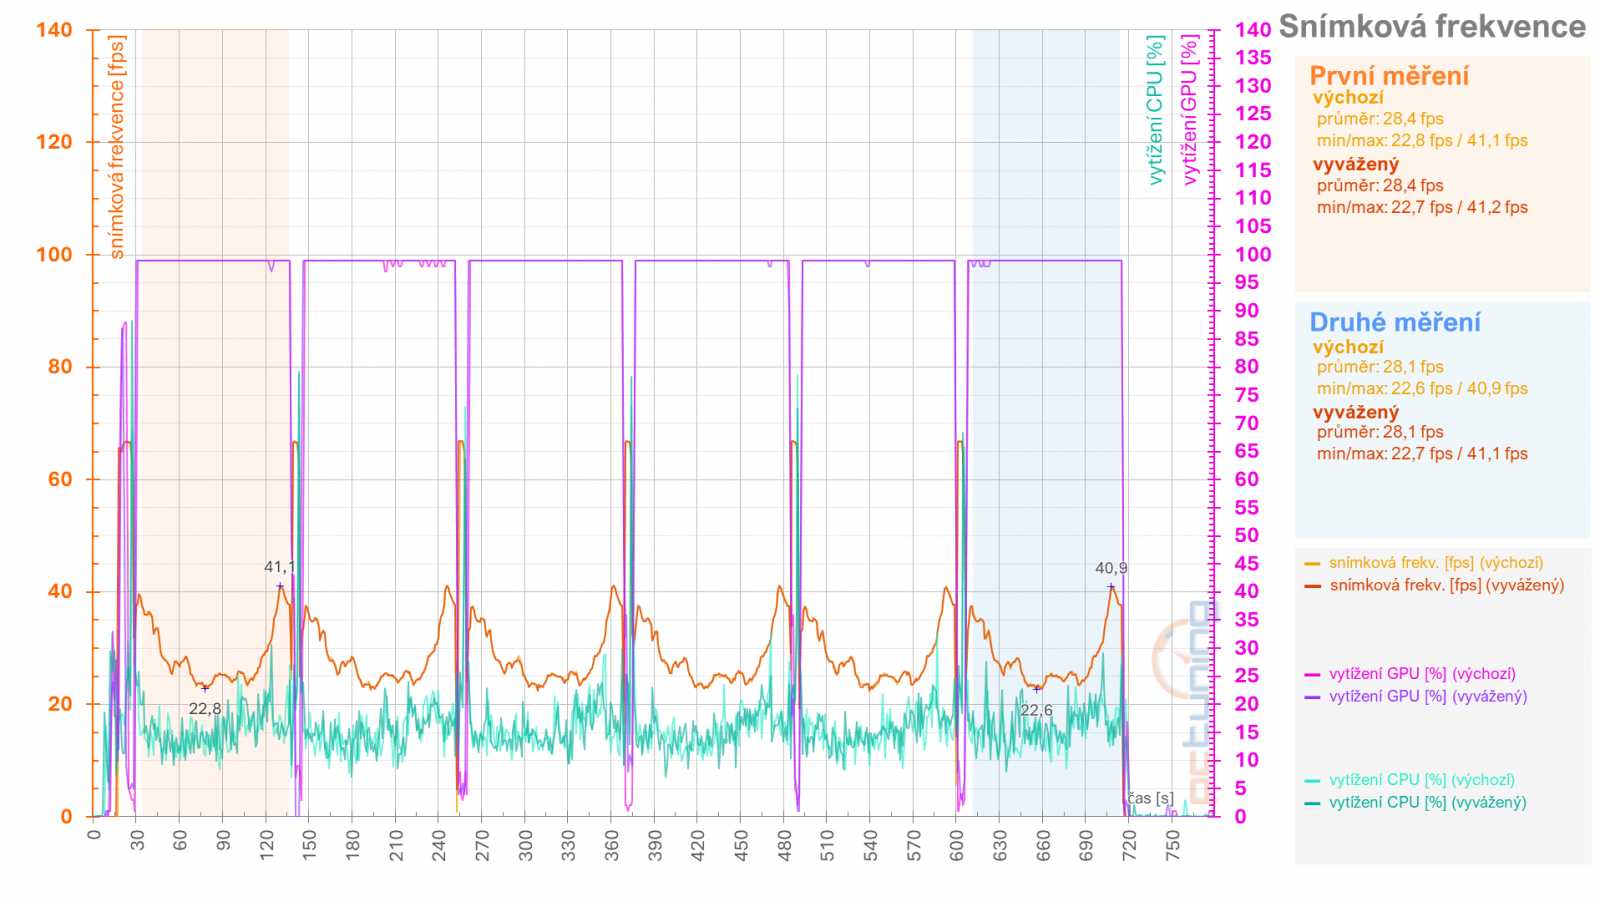Select the První měření heading
This screenshot has width=1600, height=902.
pyautogui.click(x=1389, y=76)
